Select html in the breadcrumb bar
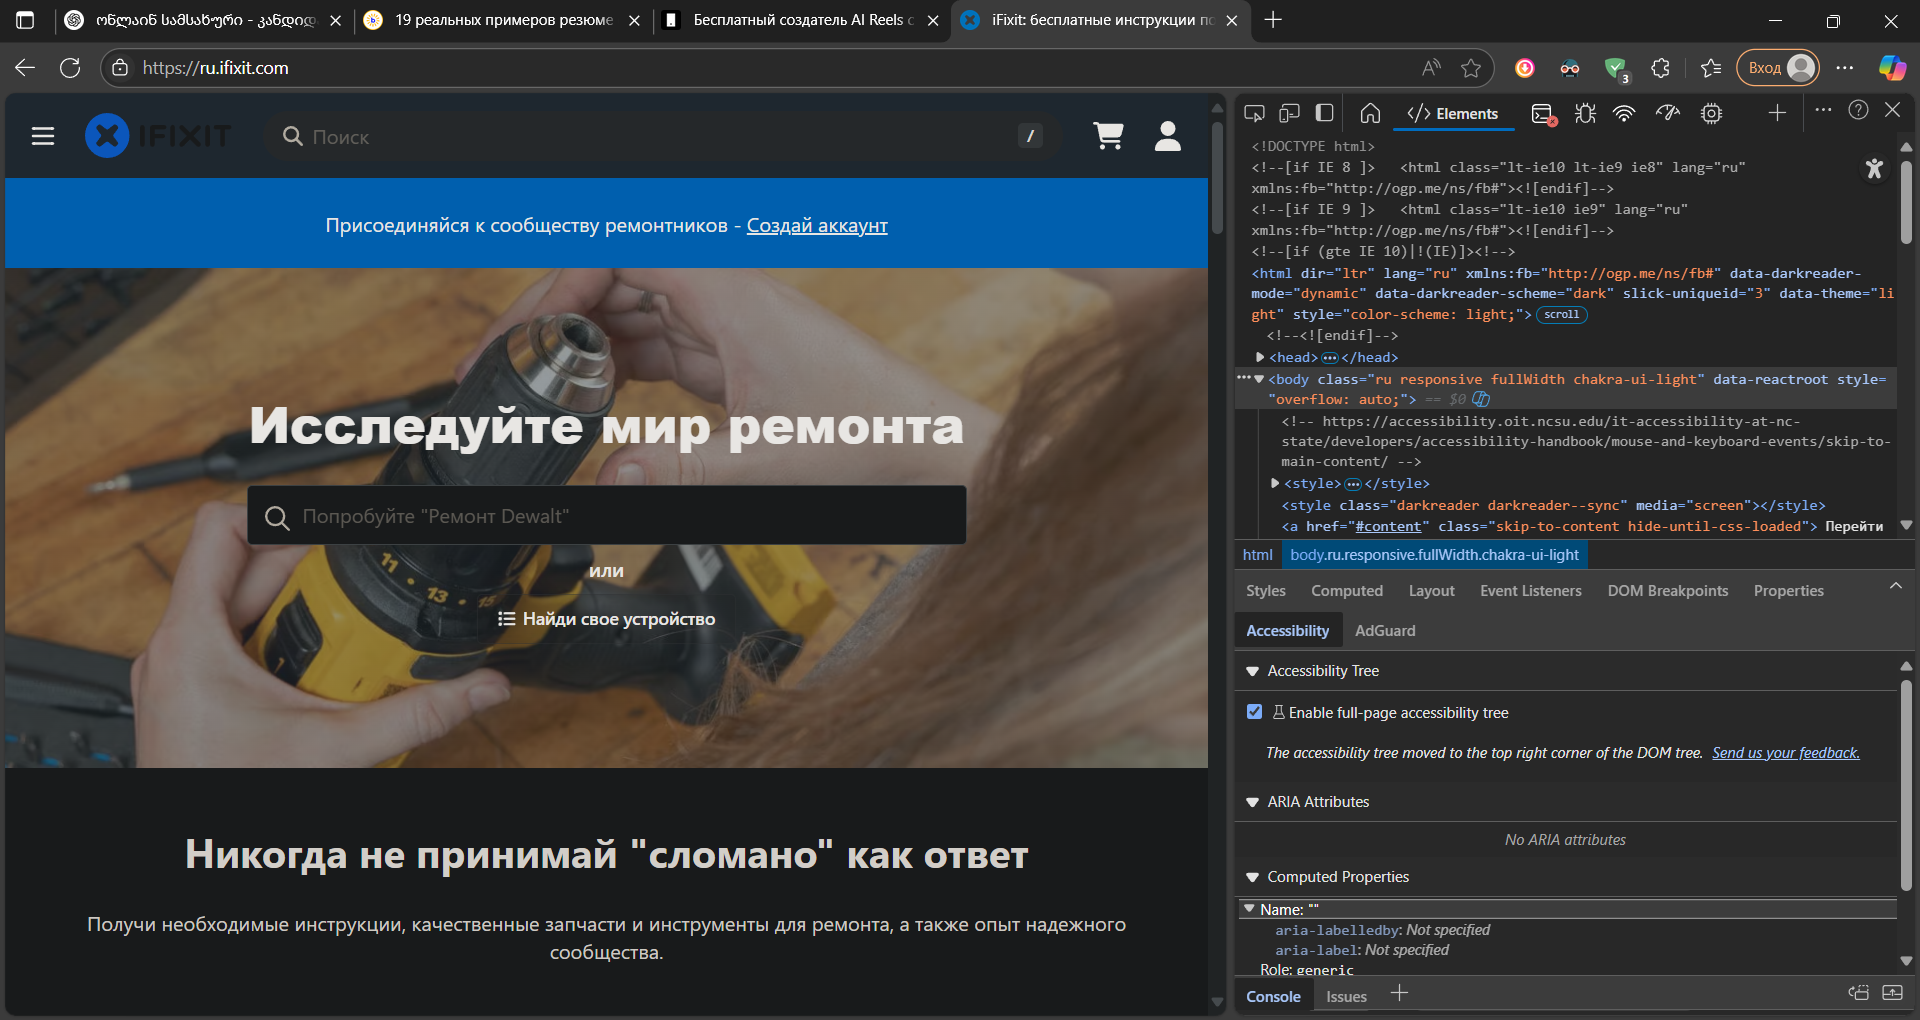The height and width of the screenshot is (1020, 1920). tap(1257, 555)
